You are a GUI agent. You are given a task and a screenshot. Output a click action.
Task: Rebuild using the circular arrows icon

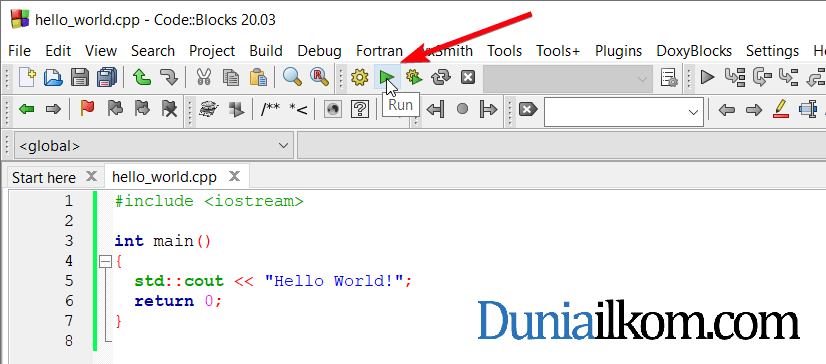click(441, 77)
